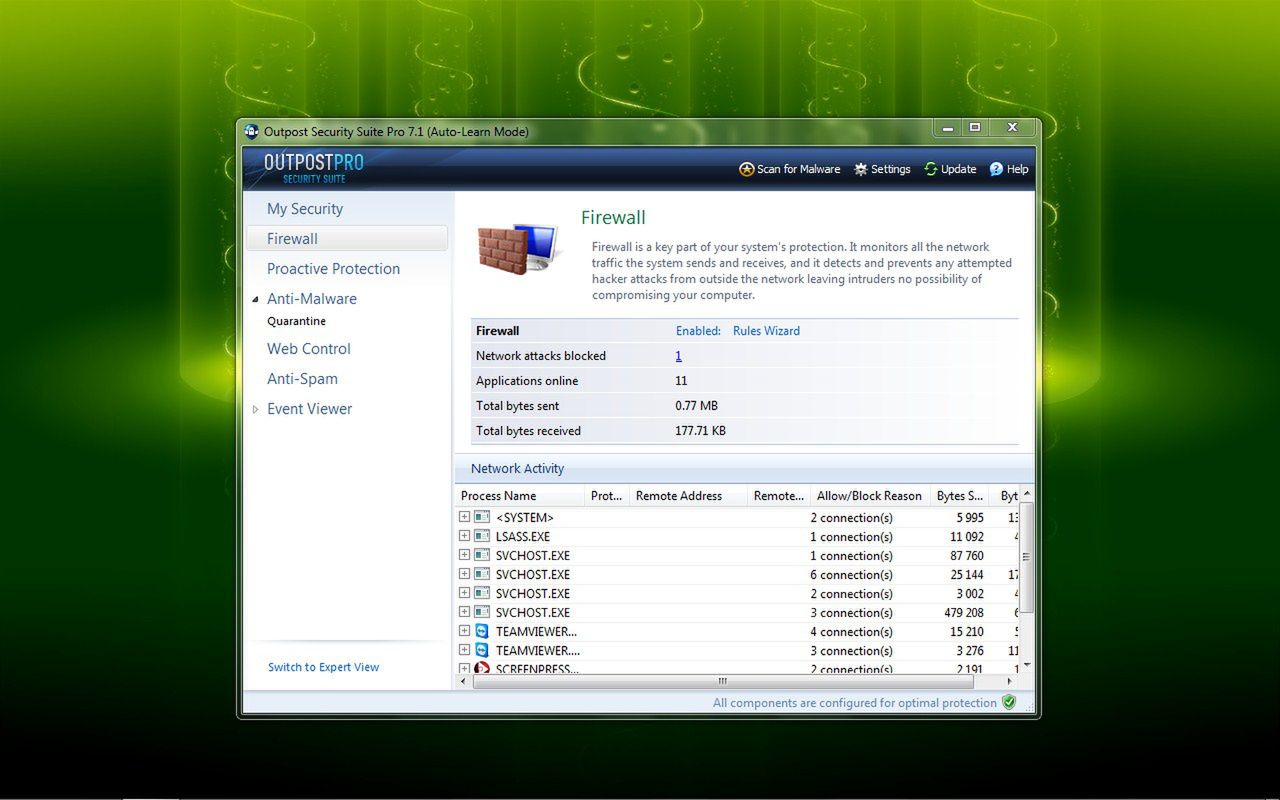Screen dimensions: 1280x800
Task: Click the TeamViewer icon with 3 connections
Action: 482,650
